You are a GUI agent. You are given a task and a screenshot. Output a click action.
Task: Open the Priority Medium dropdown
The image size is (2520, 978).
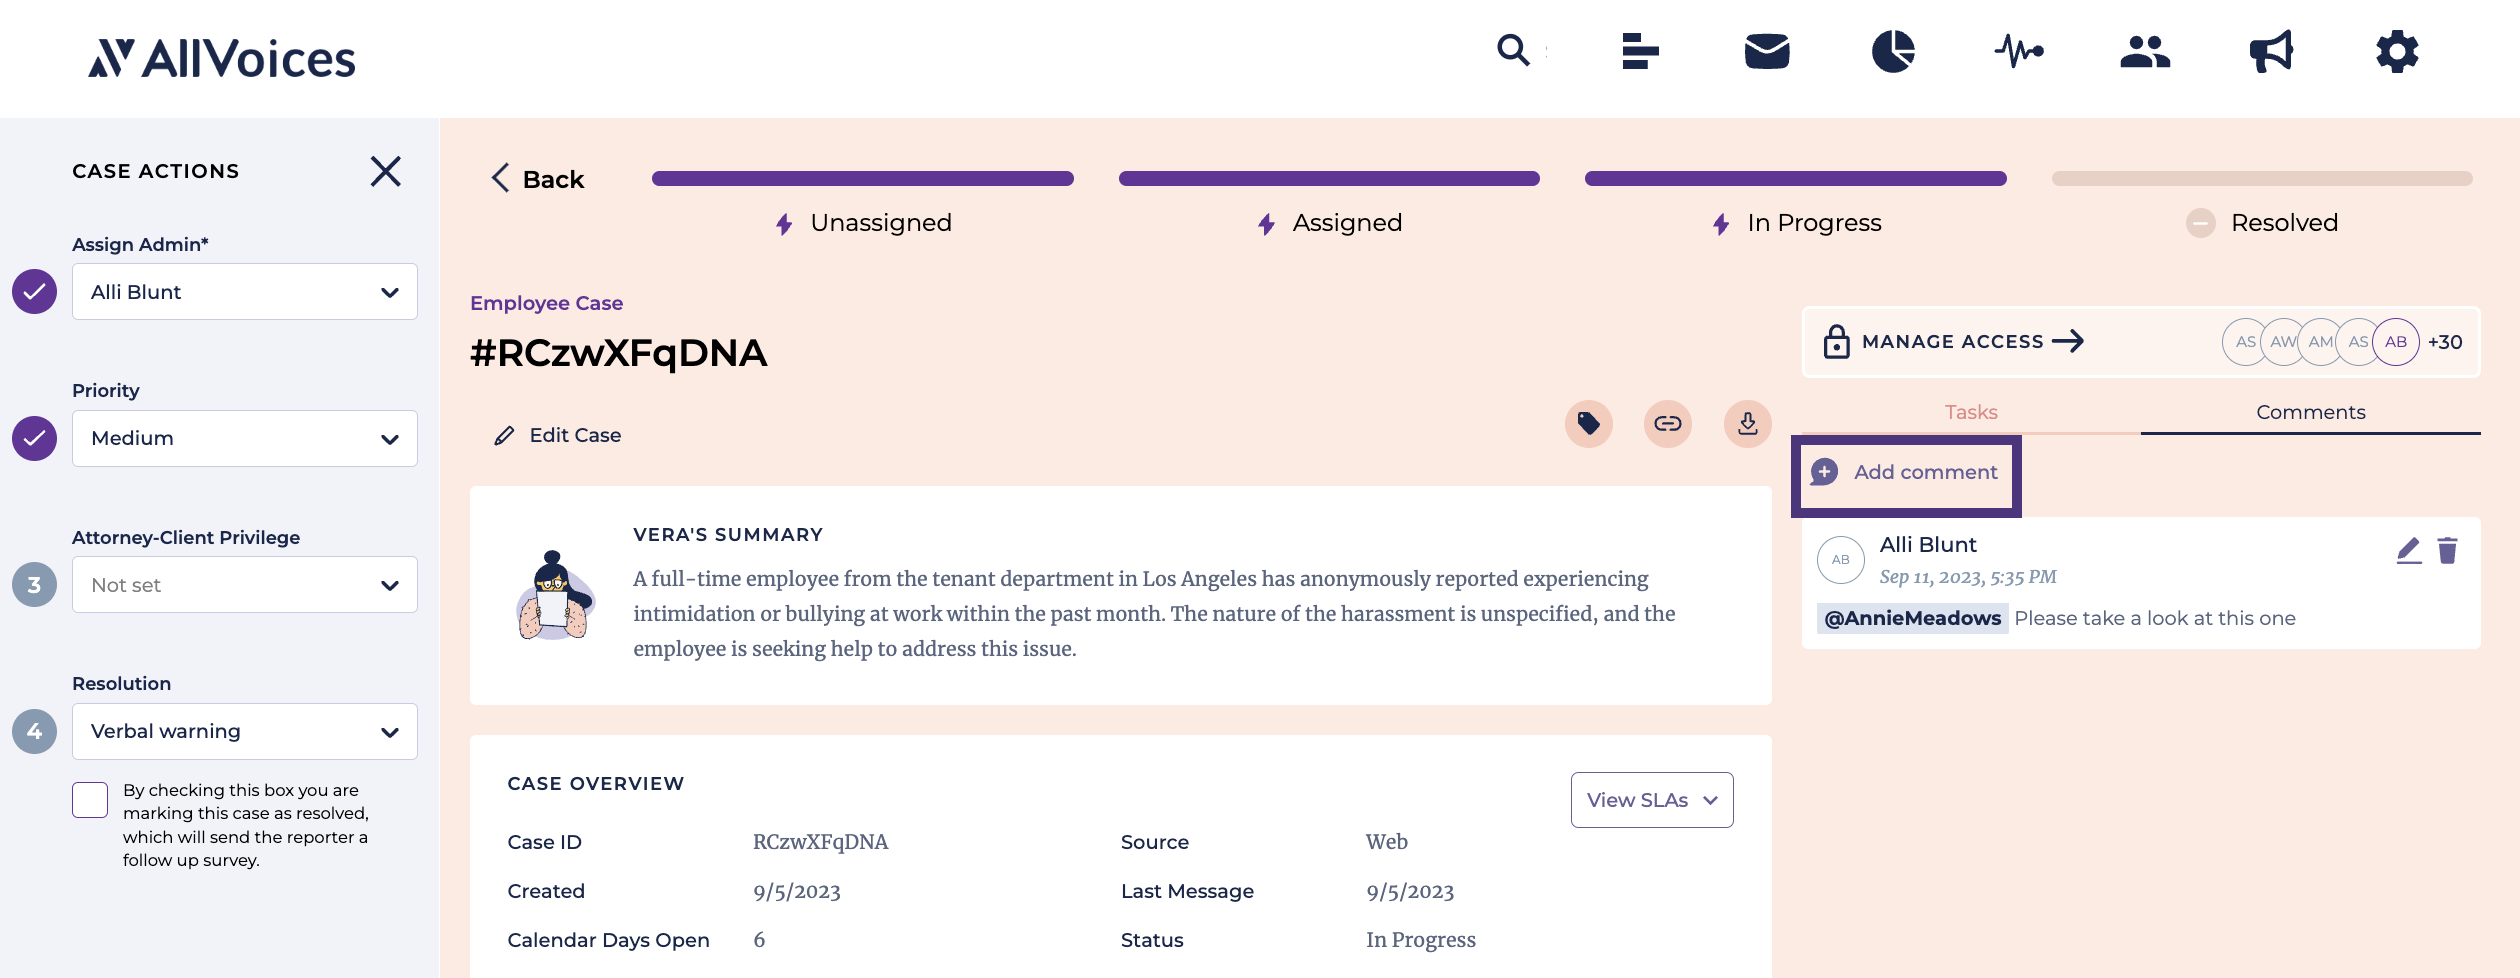[245, 438]
